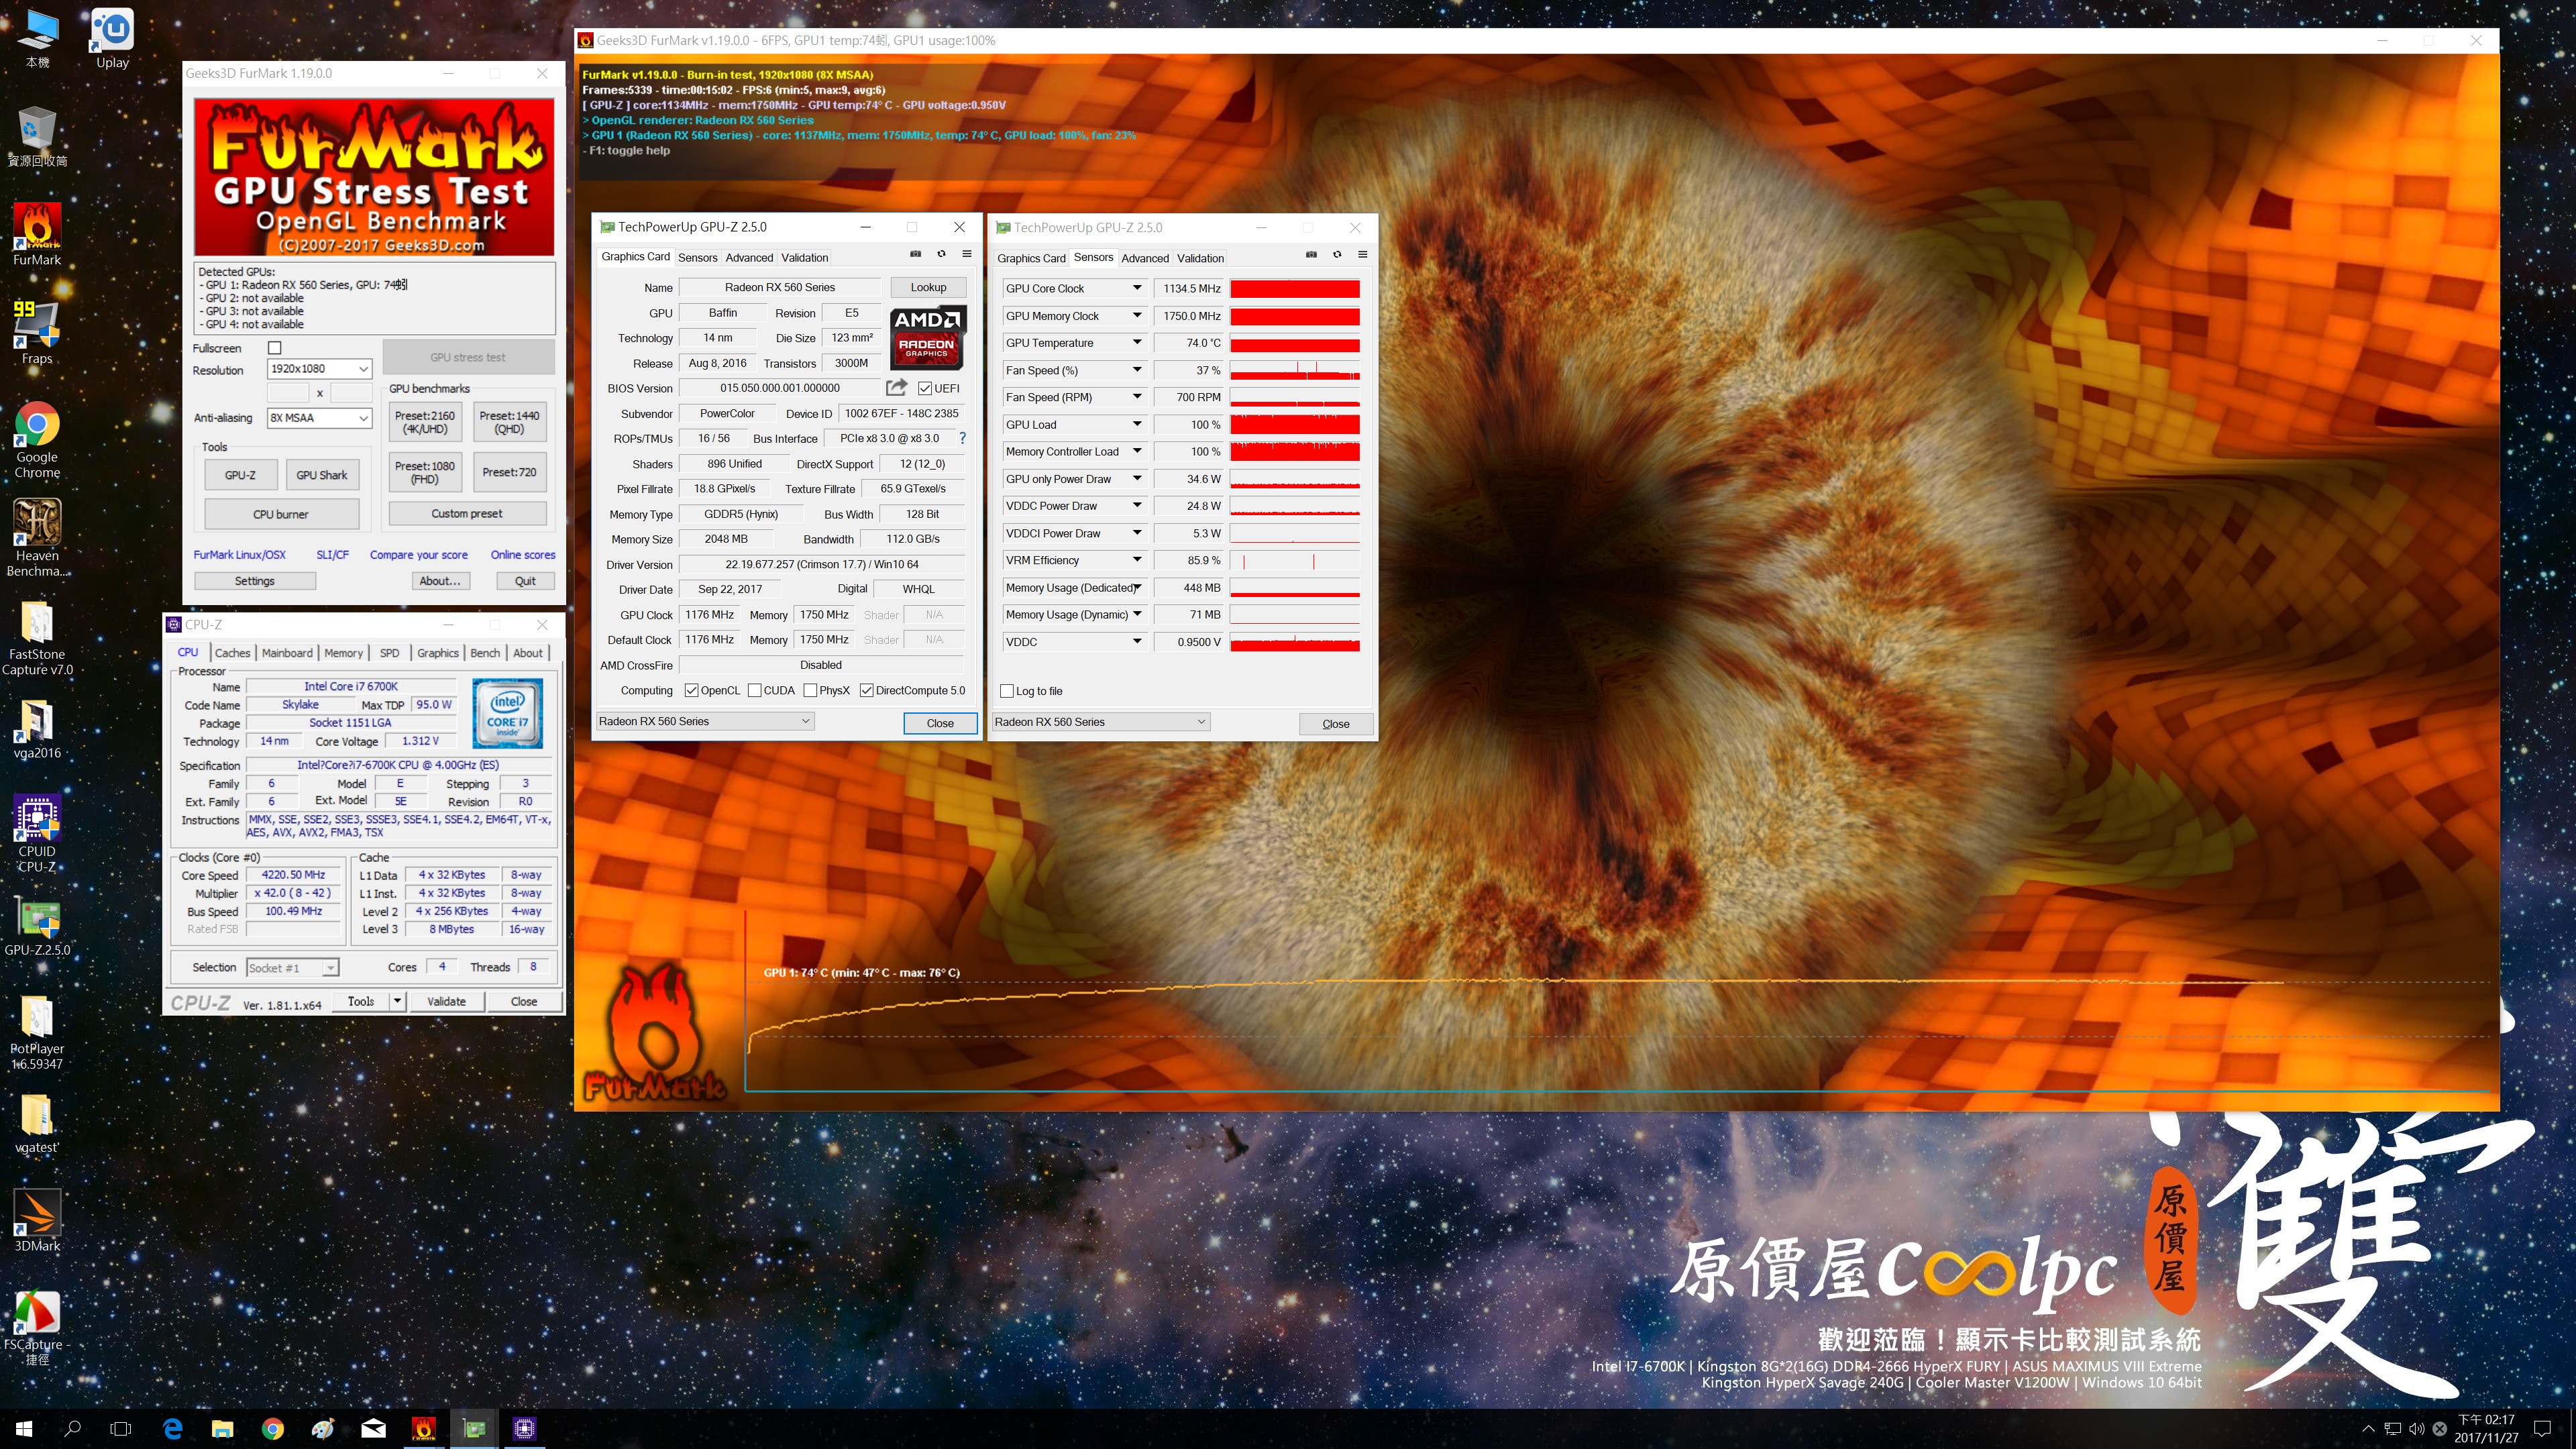Click refresh icon in GPU-Z Graphics Card window
This screenshot has height=1449, width=2576.
(x=941, y=254)
